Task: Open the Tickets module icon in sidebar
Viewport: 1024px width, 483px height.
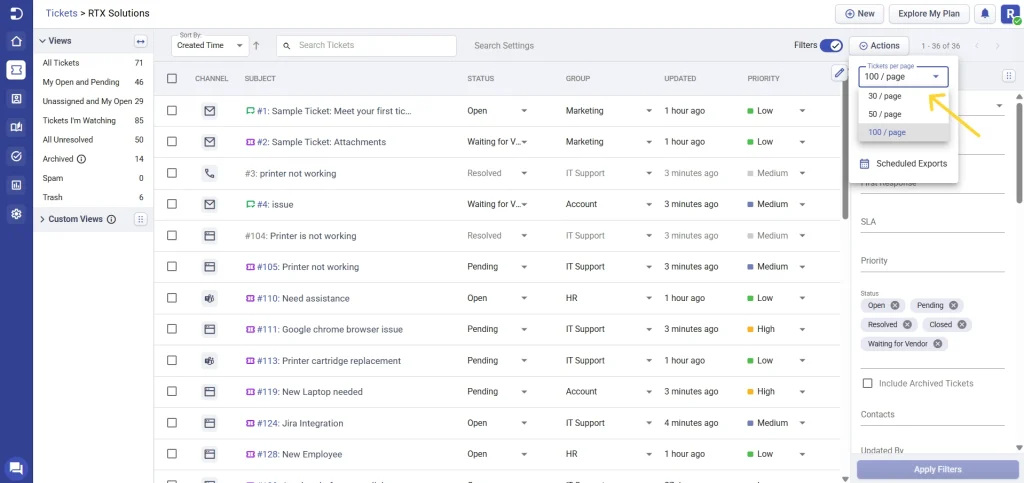Action: (x=16, y=70)
